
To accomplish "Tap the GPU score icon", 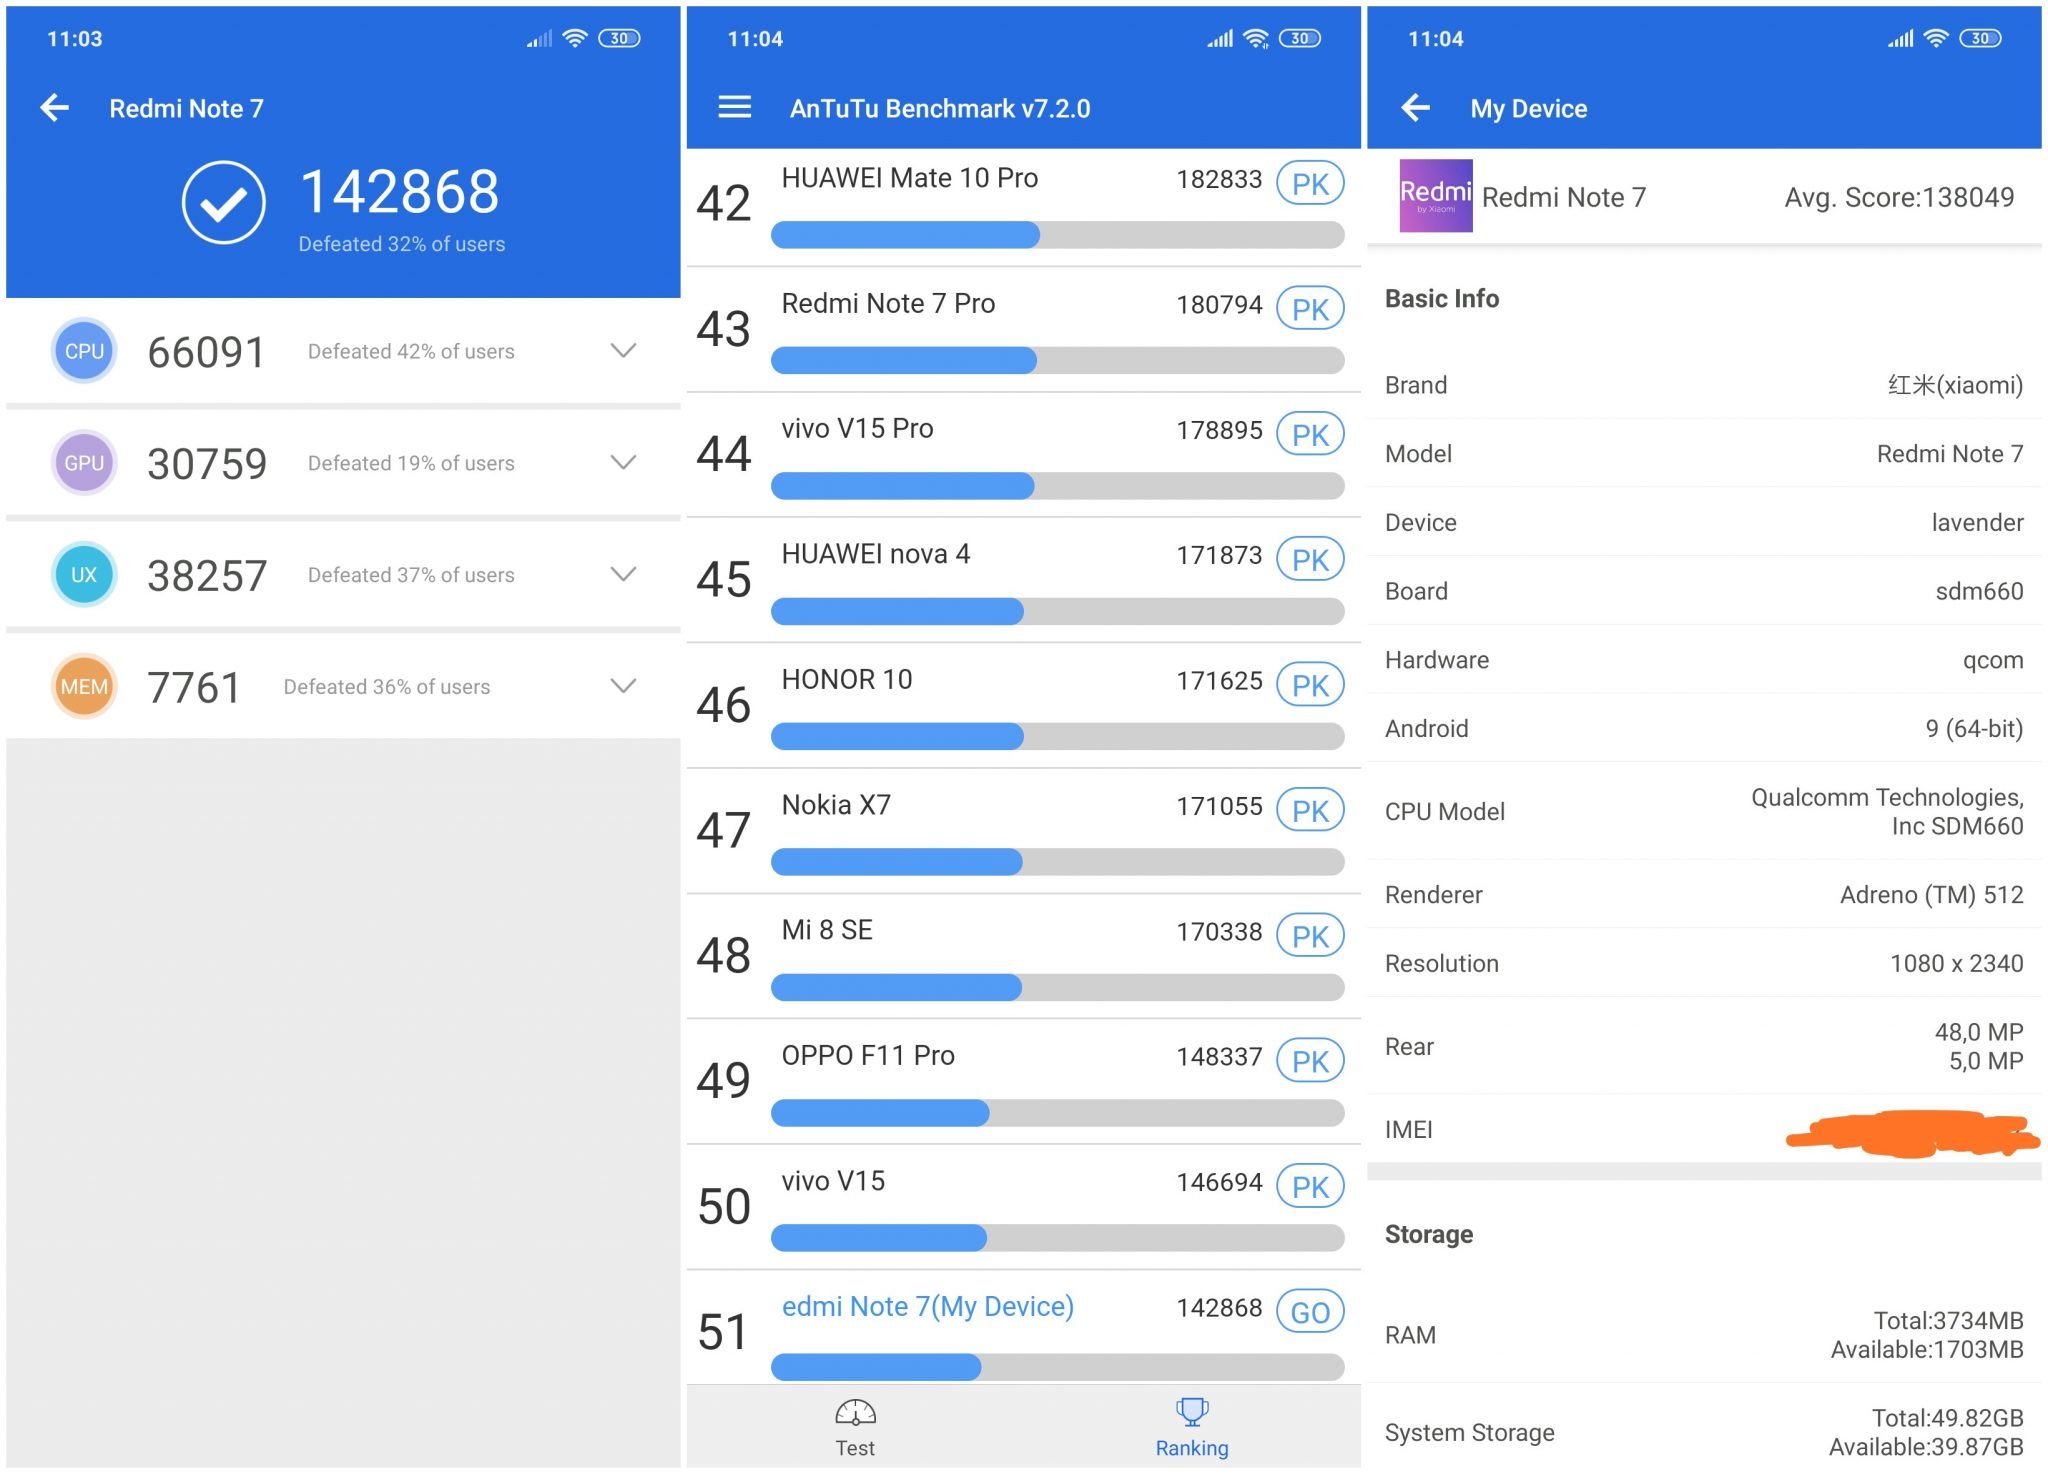I will pyautogui.click(x=84, y=463).
